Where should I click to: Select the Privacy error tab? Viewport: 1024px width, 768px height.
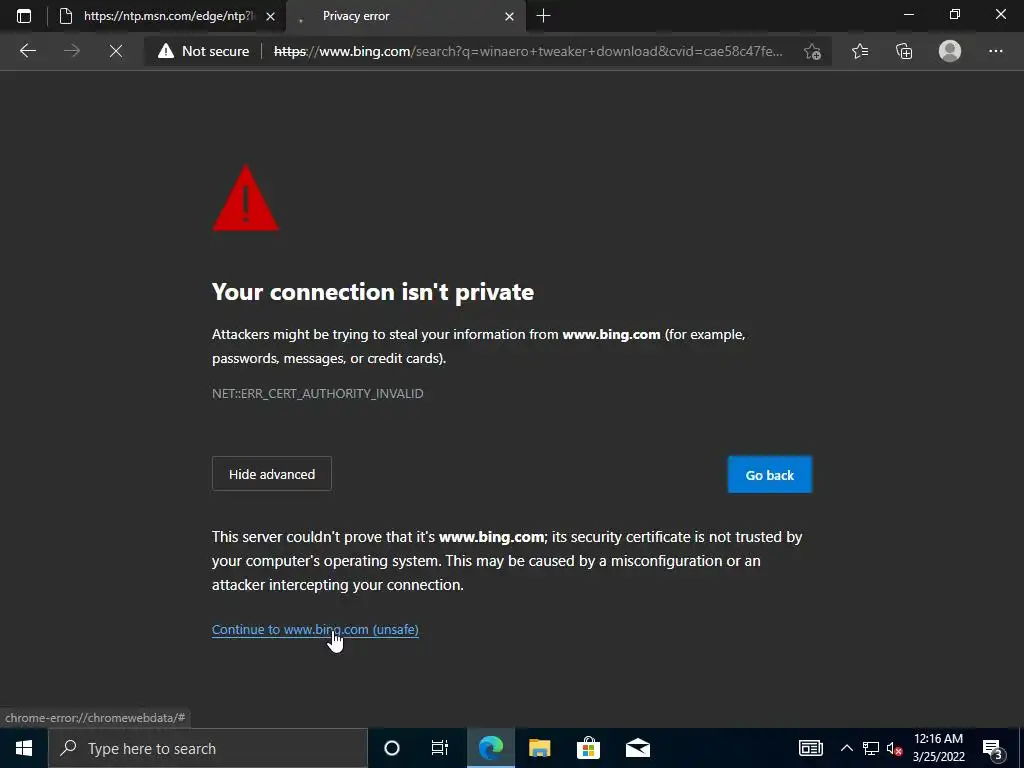(x=405, y=16)
